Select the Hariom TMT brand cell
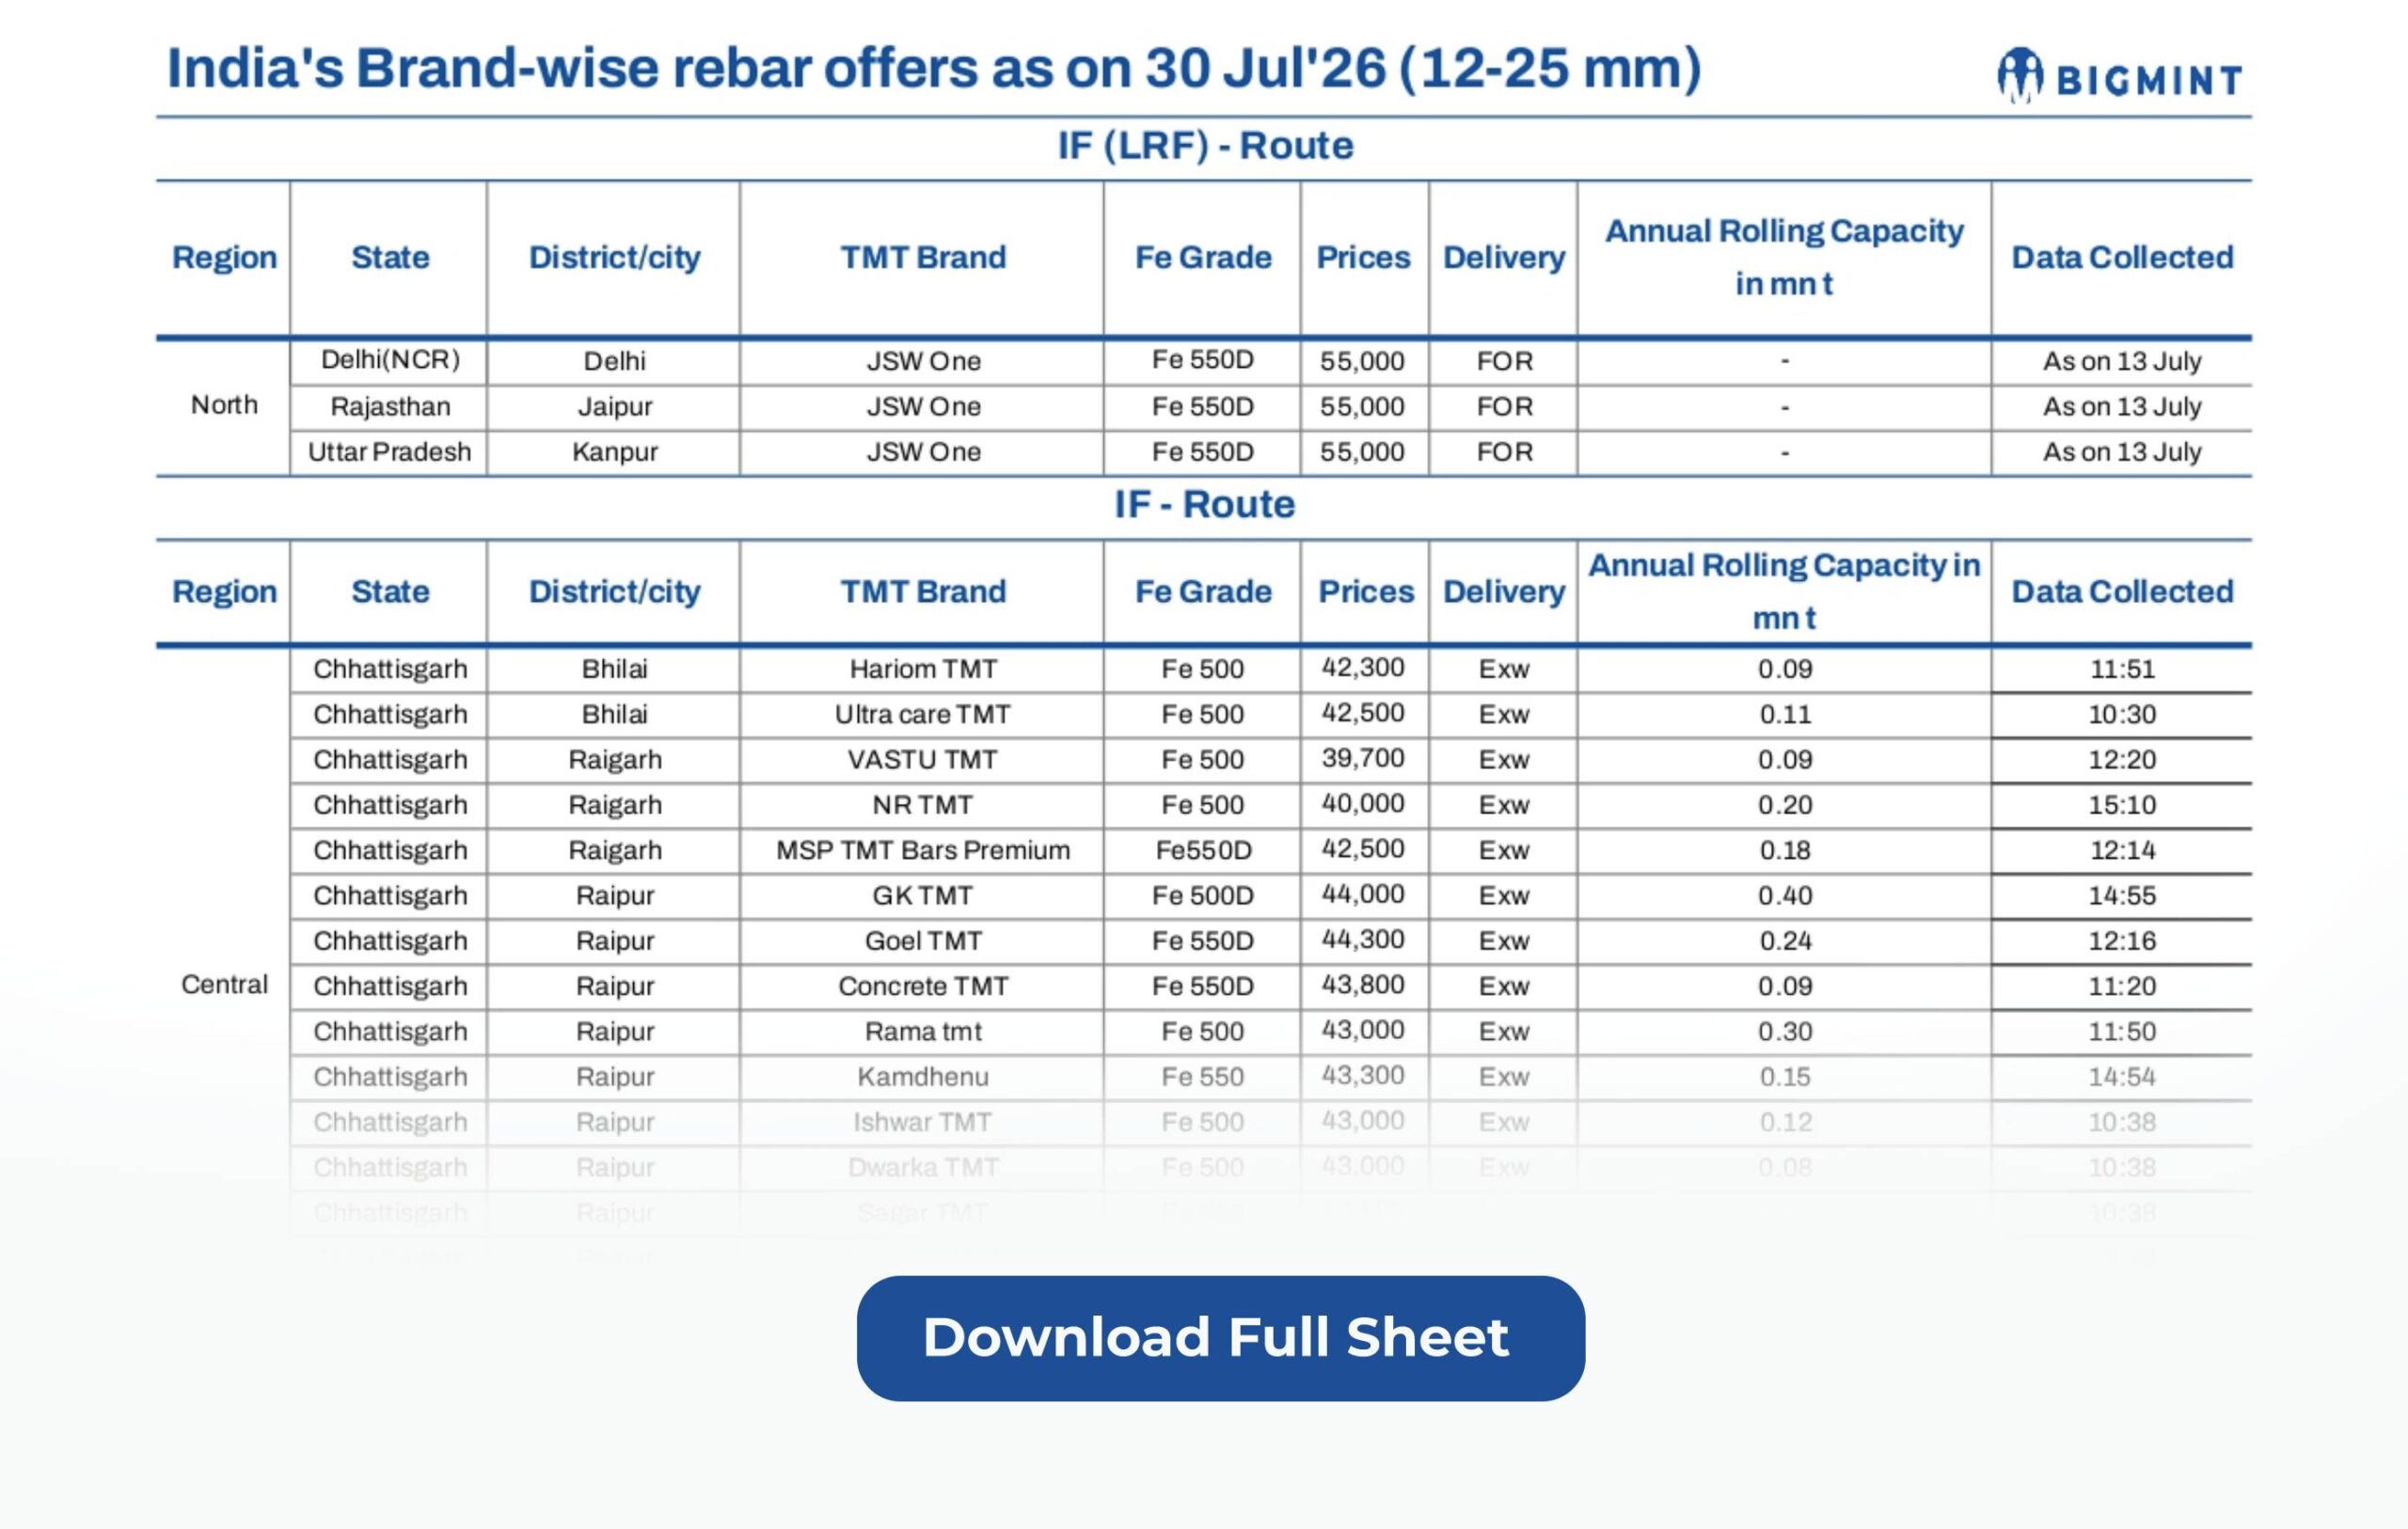The image size is (2408, 1529). pyautogui.click(x=922, y=669)
